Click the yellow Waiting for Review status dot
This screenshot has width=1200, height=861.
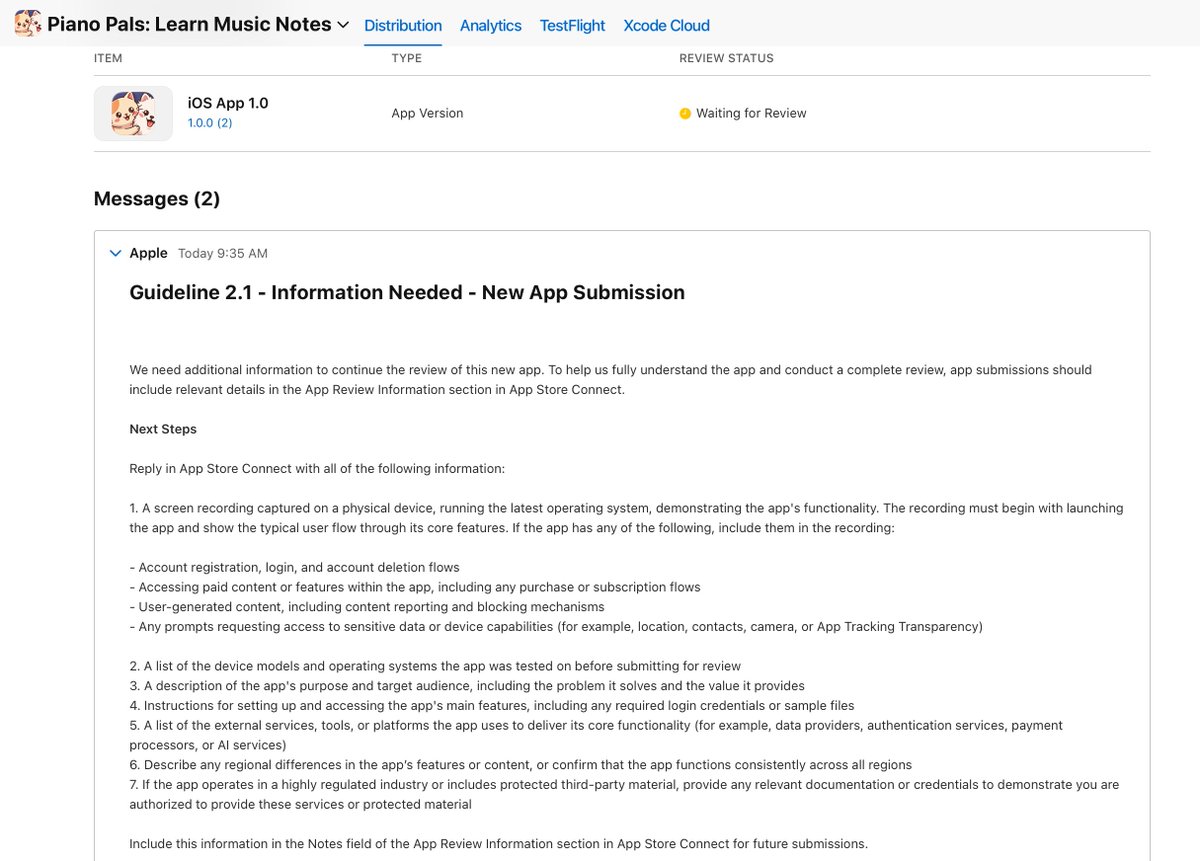pos(685,114)
